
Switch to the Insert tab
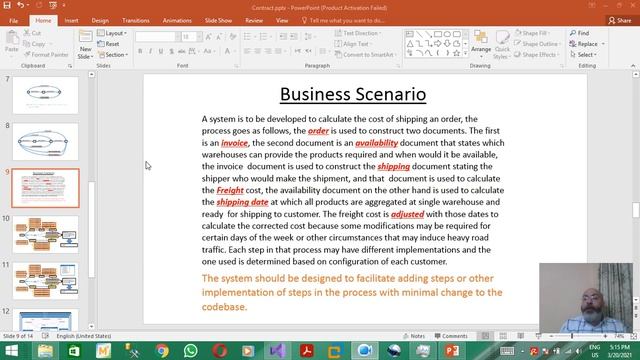71,20
